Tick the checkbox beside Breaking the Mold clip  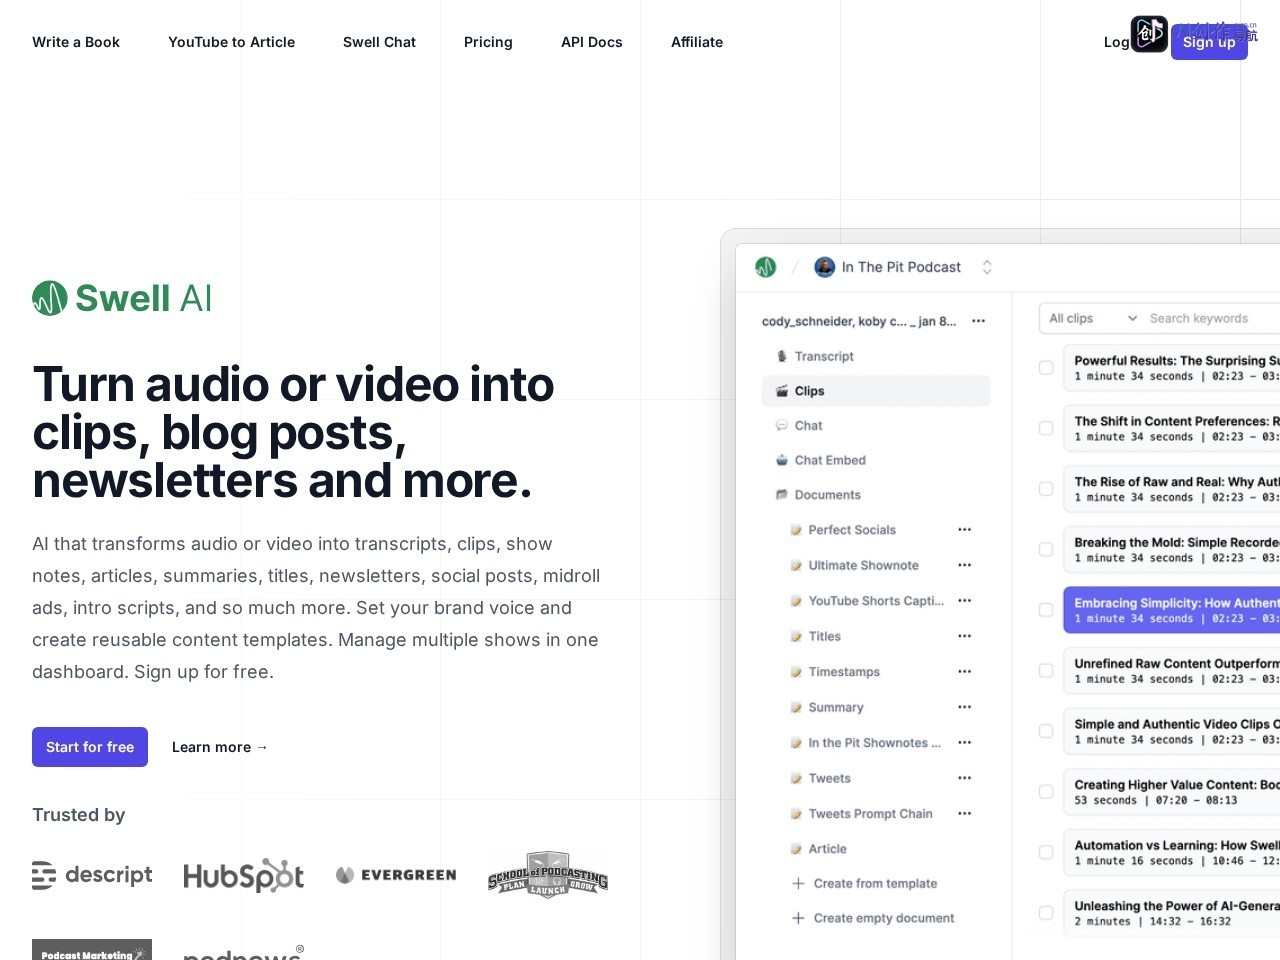pyautogui.click(x=1046, y=550)
